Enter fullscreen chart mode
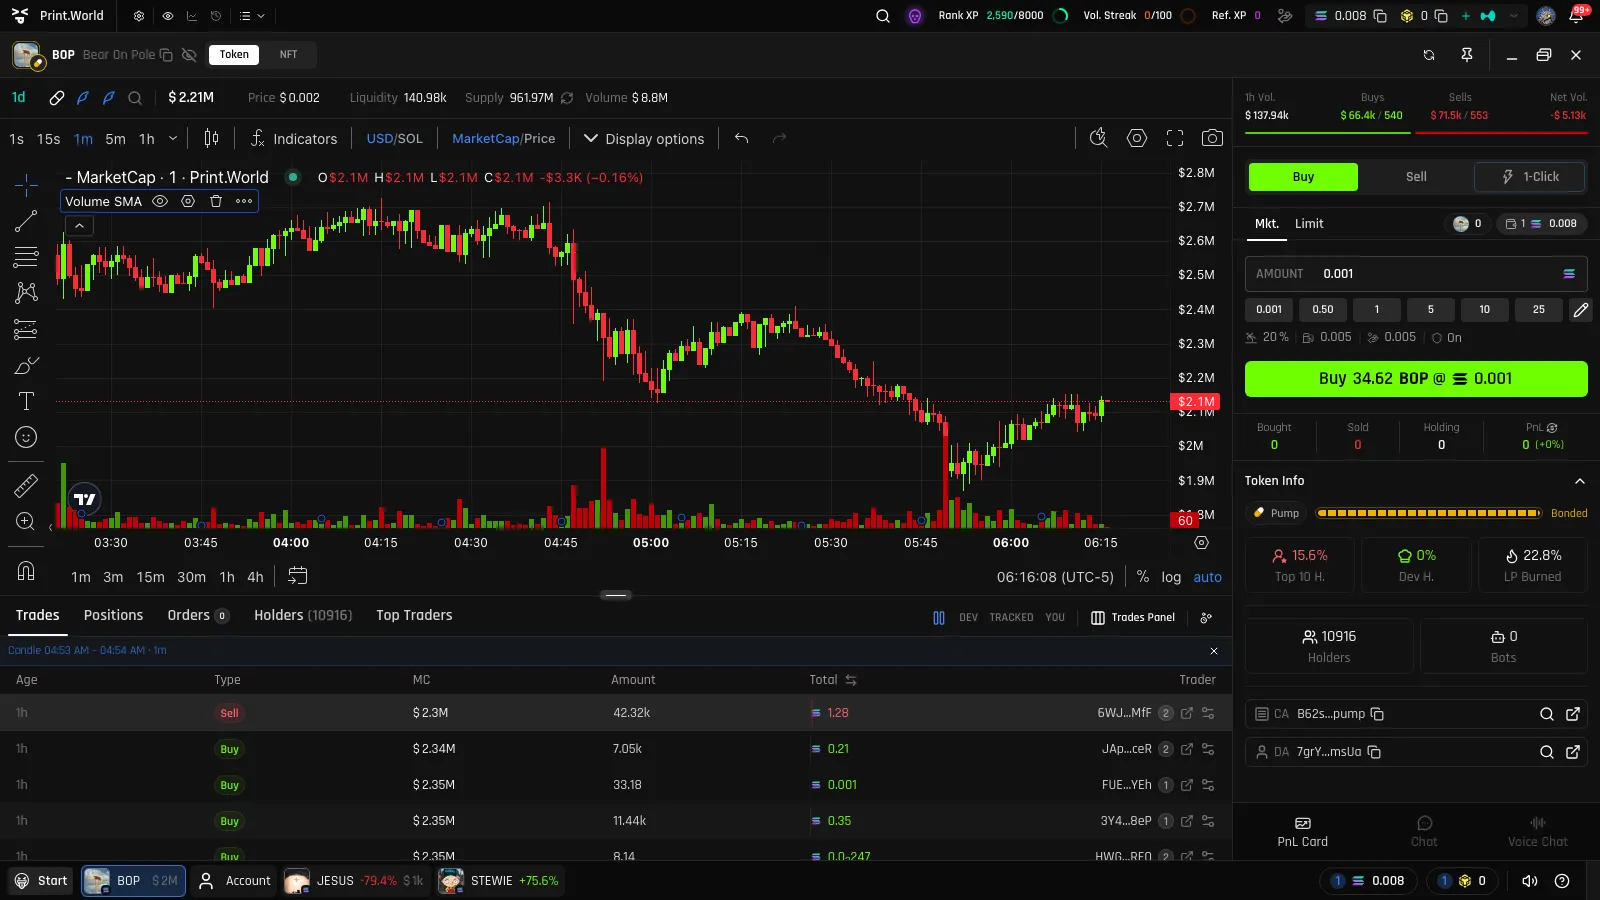This screenshot has width=1600, height=900. tap(1175, 138)
